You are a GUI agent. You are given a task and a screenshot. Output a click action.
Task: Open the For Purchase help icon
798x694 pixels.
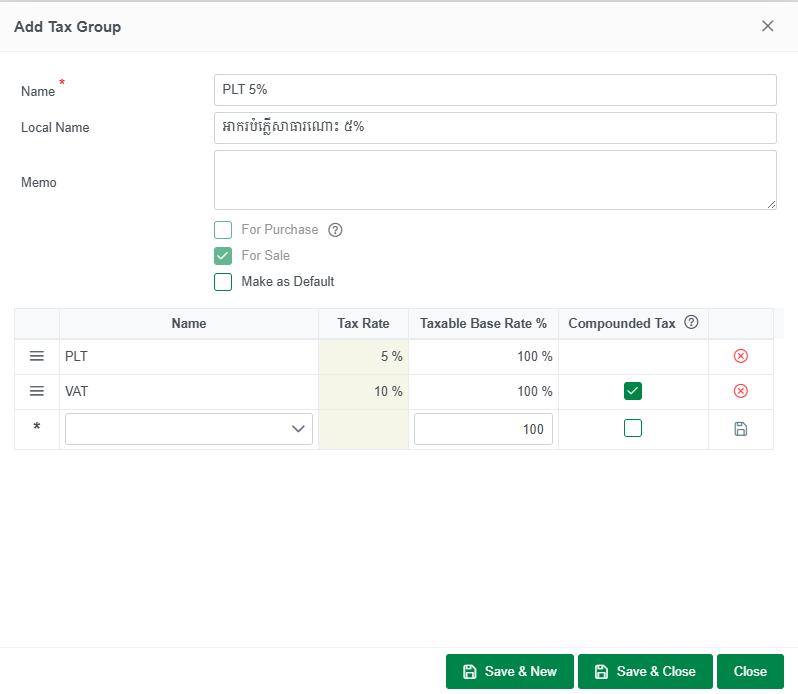[x=335, y=230]
